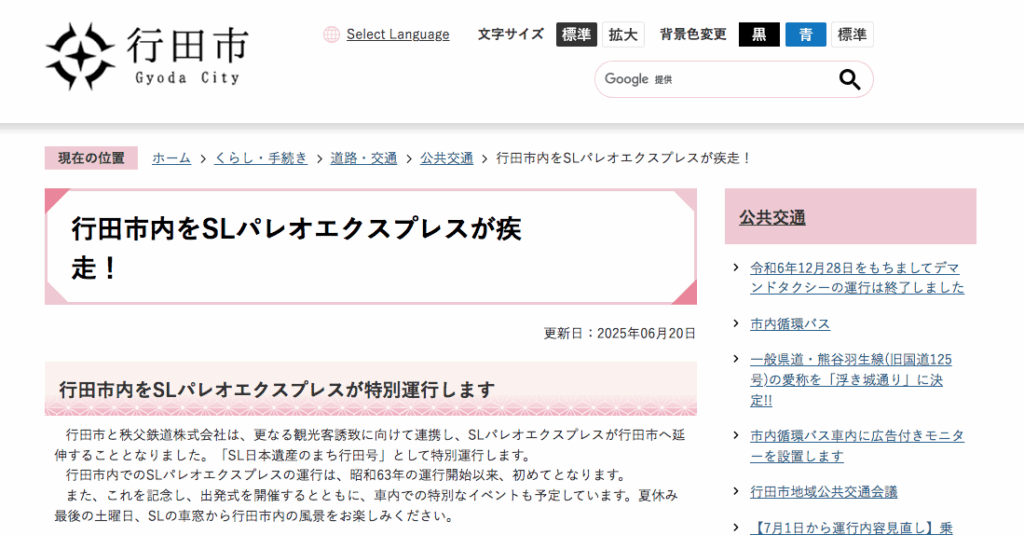This screenshot has height=535, width=1024.
Task: Click the 更新日：2025年06月20日 text
Action: (619, 333)
